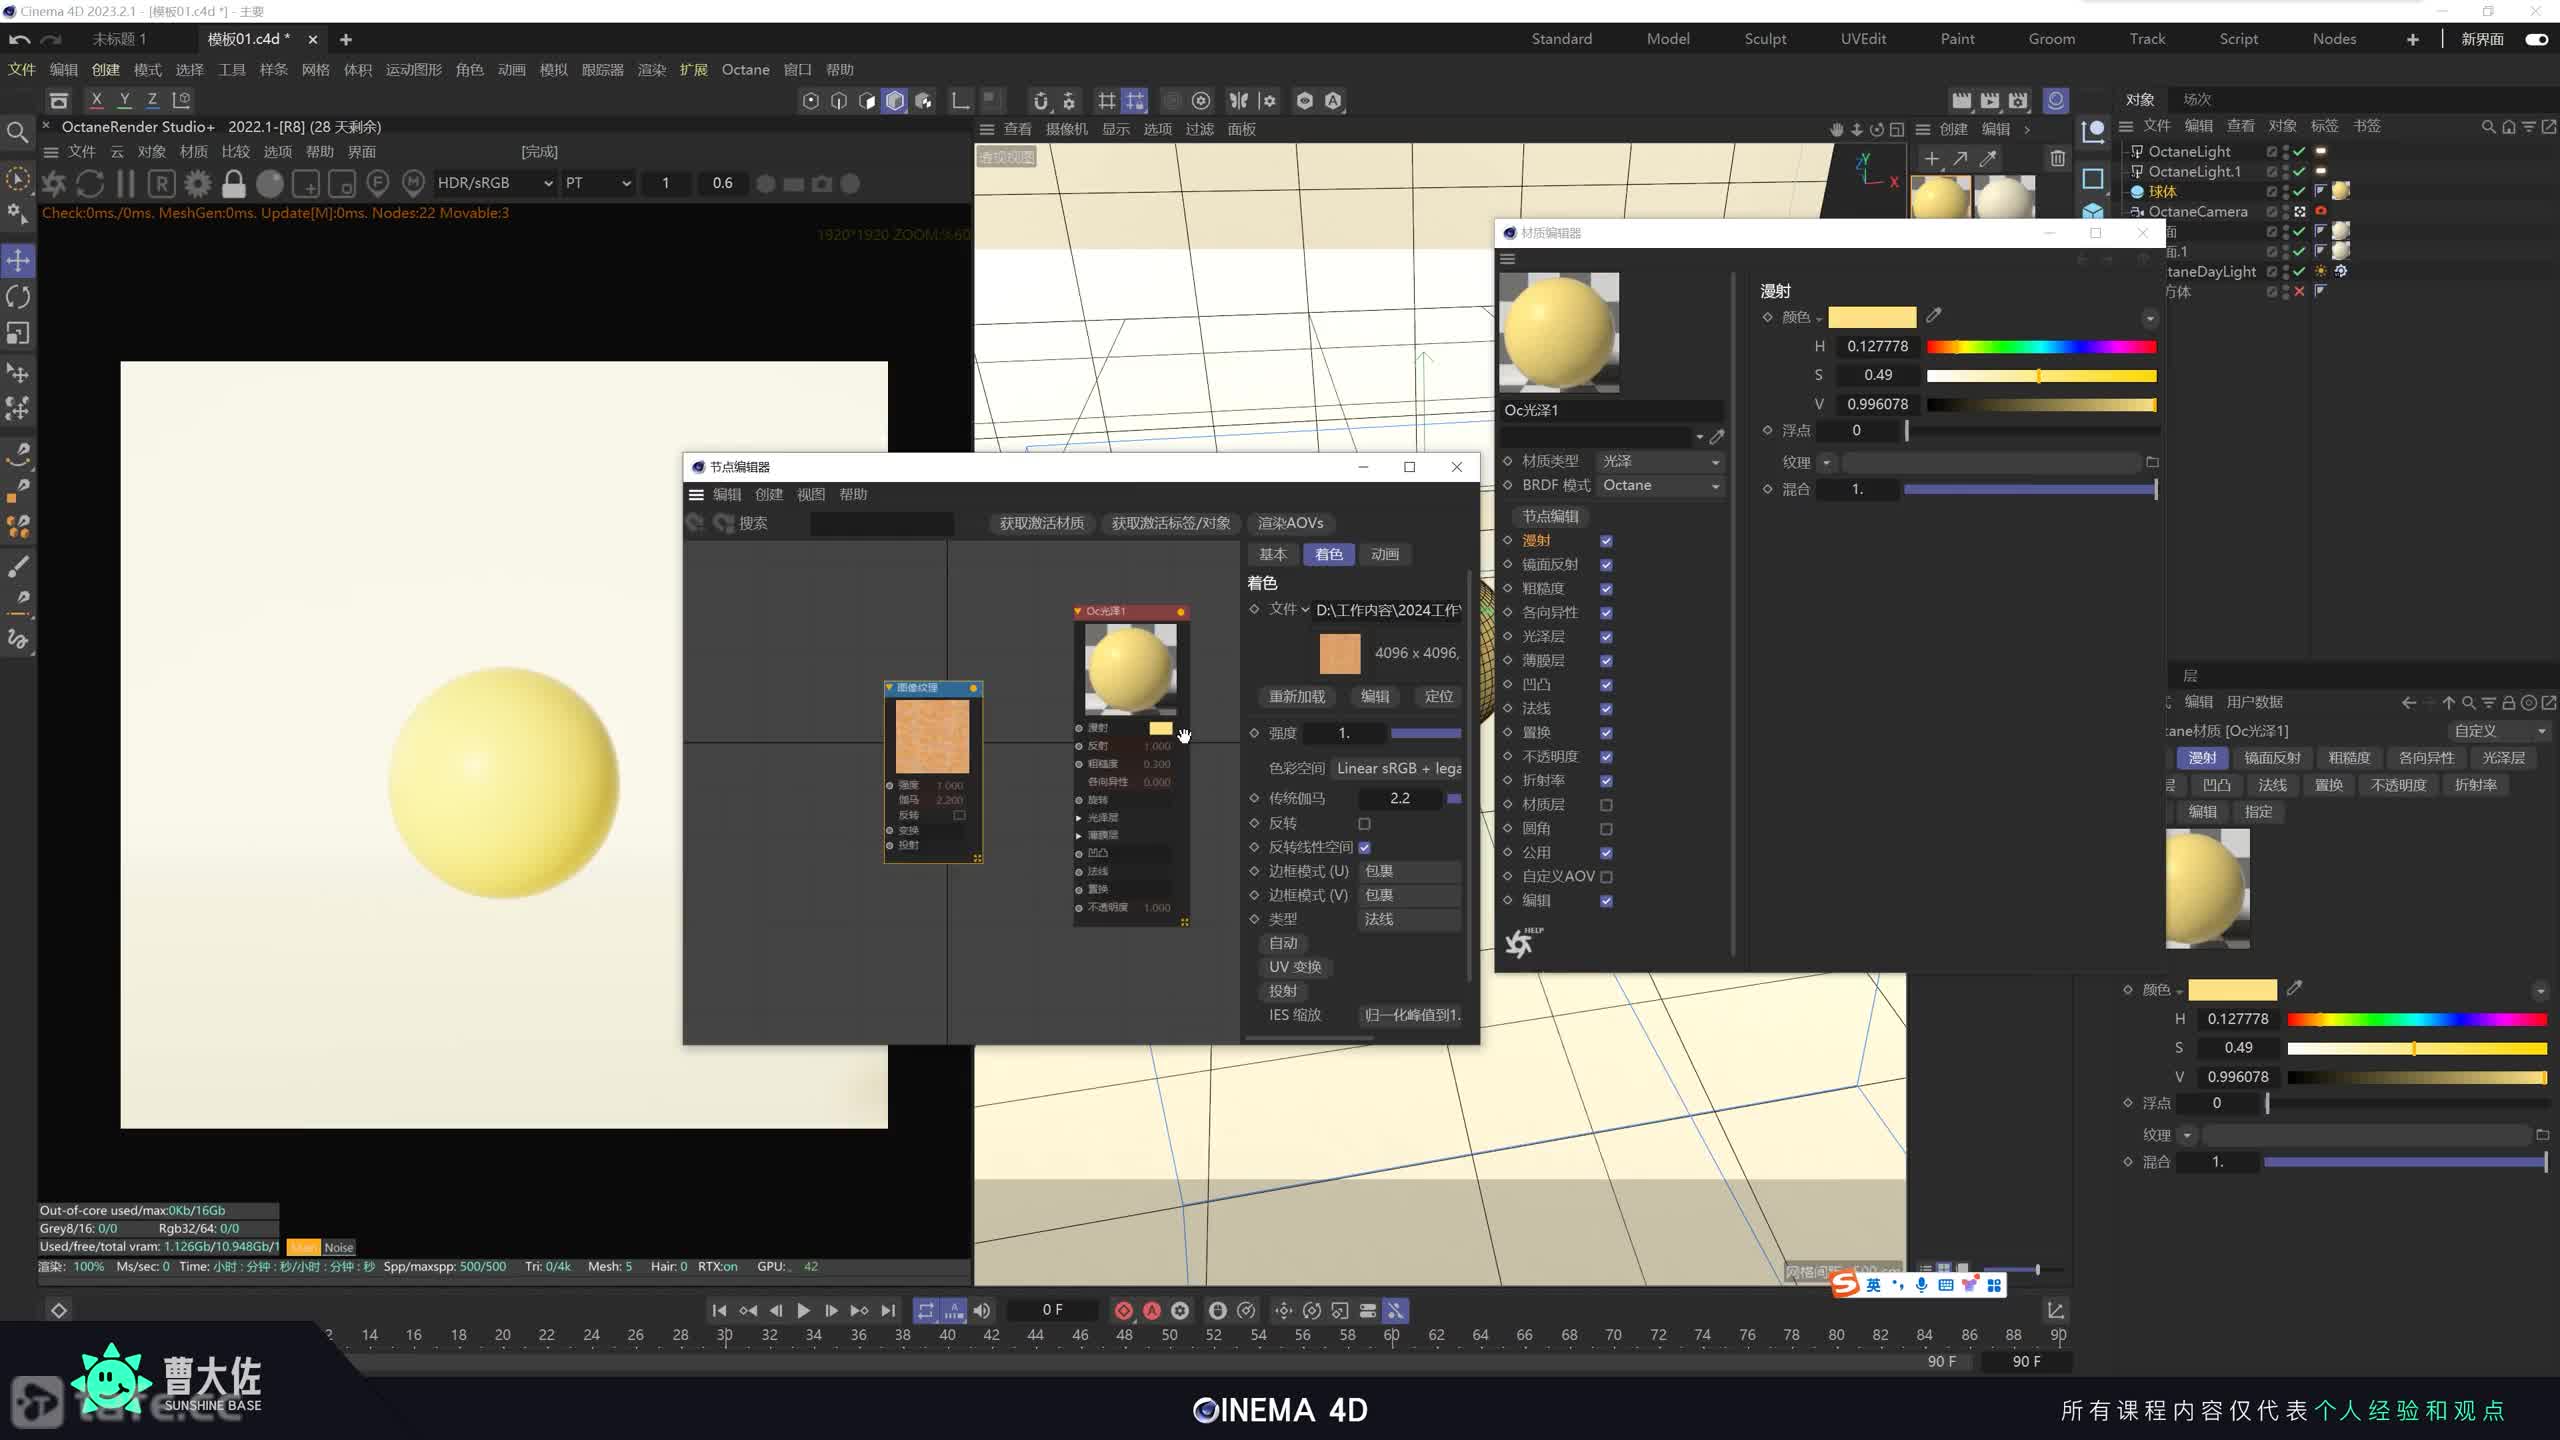The height and width of the screenshot is (1440, 2560).
Task: Open the BRDF 模式 Octane dropdown
Action: pos(1660,485)
